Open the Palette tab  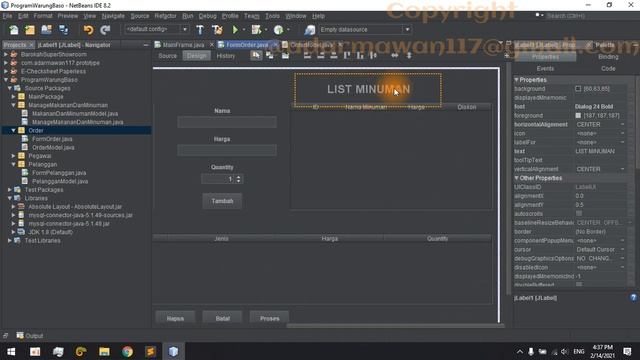(x=605, y=45)
